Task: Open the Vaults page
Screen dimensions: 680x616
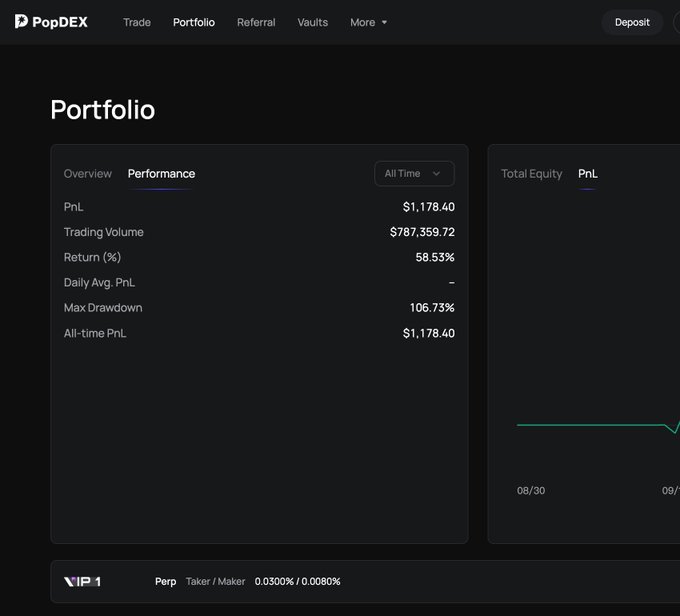Action: [313, 22]
